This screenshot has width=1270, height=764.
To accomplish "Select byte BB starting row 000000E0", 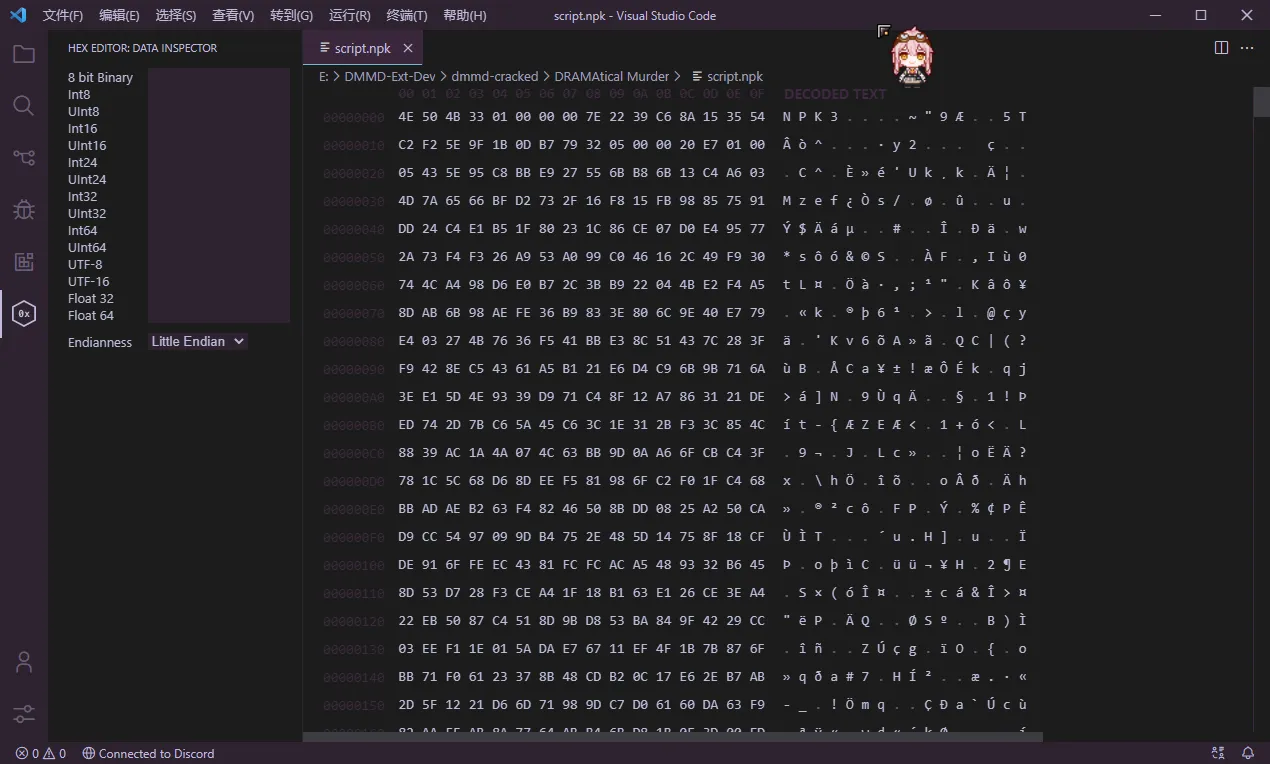I will point(406,508).
